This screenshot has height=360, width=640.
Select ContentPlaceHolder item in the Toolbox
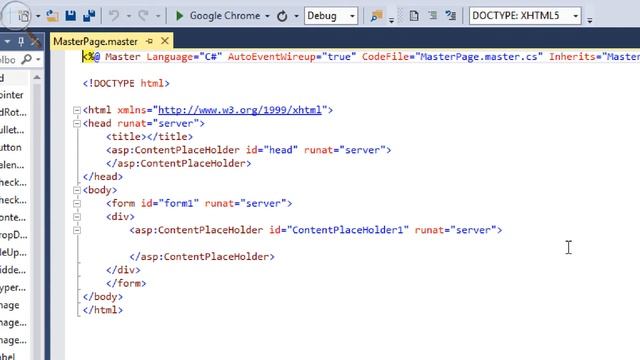(x=13, y=218)
